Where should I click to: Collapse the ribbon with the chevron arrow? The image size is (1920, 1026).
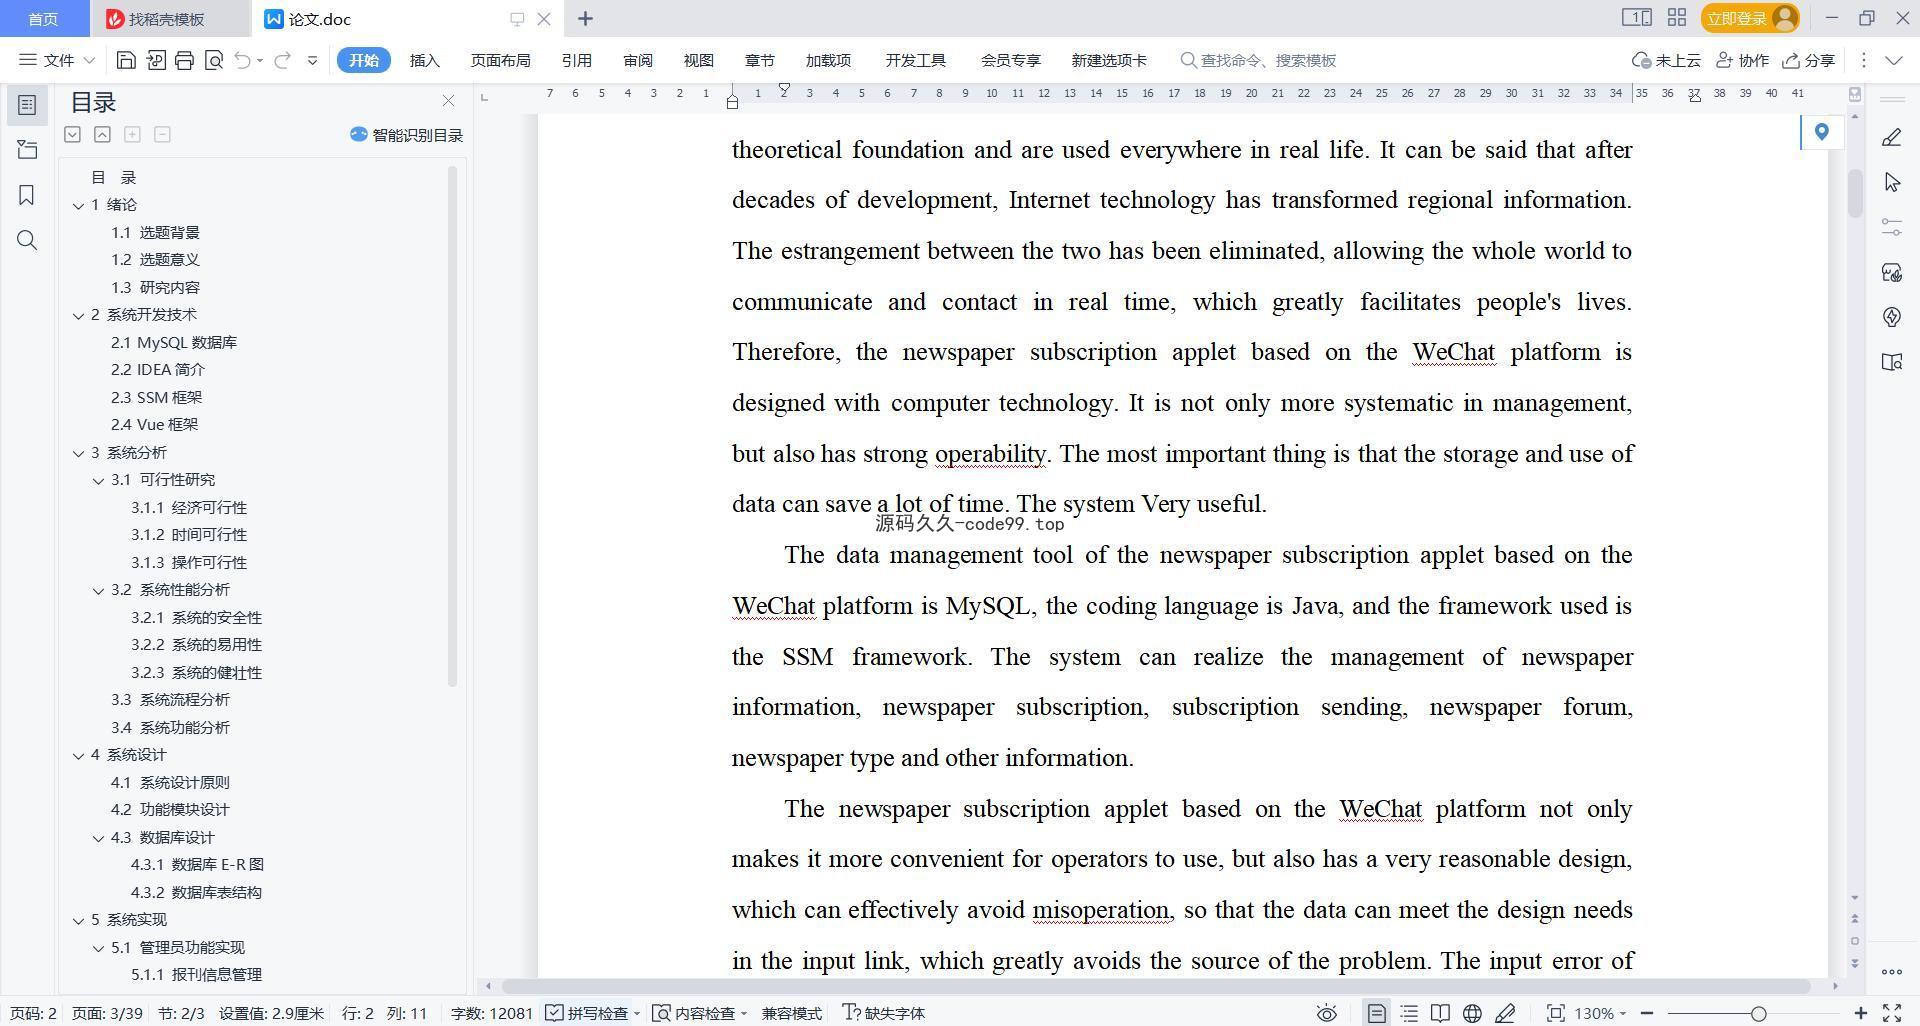point(1893,60)
